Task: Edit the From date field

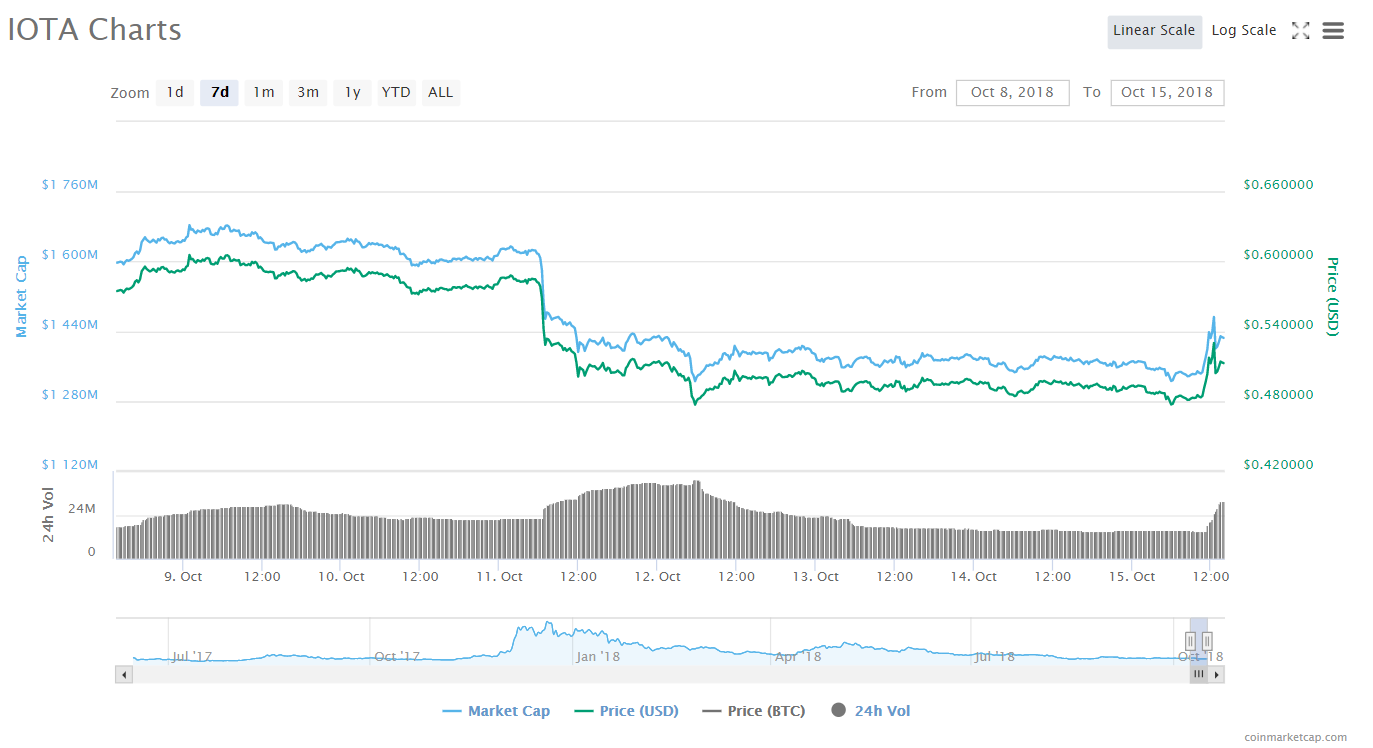Action: pos(1012,92)
